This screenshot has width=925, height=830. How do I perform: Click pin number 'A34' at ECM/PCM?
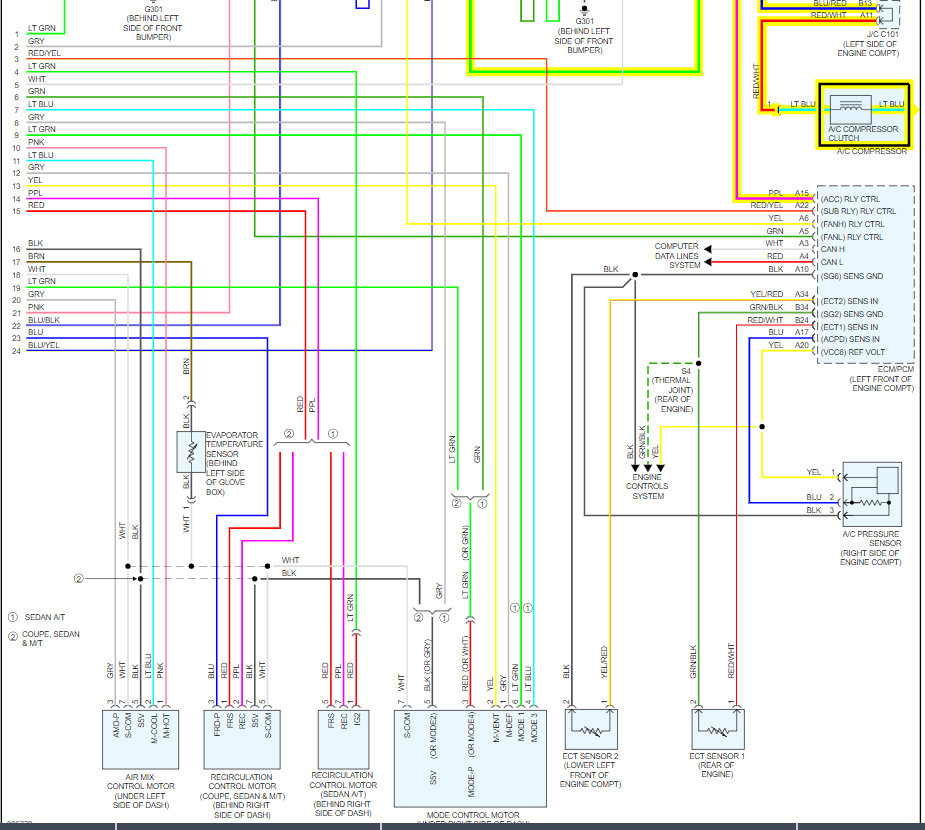pyautogui.click(x=802, y=294)
